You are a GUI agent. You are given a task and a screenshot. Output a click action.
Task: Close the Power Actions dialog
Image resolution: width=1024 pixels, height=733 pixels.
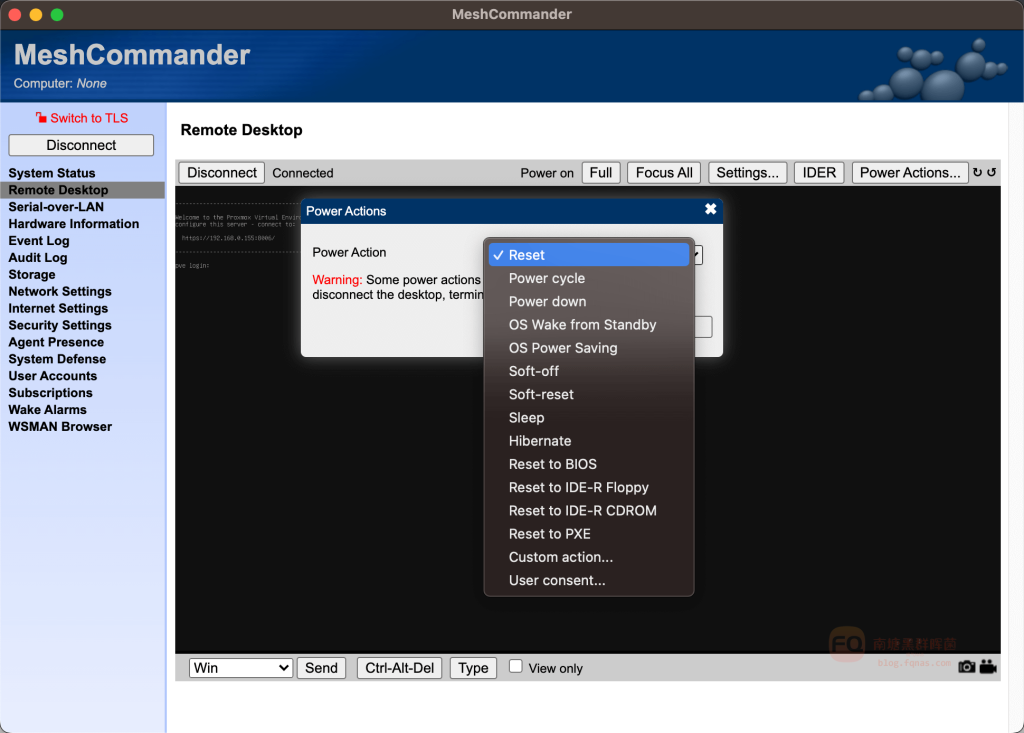click(x=710, y=210)
